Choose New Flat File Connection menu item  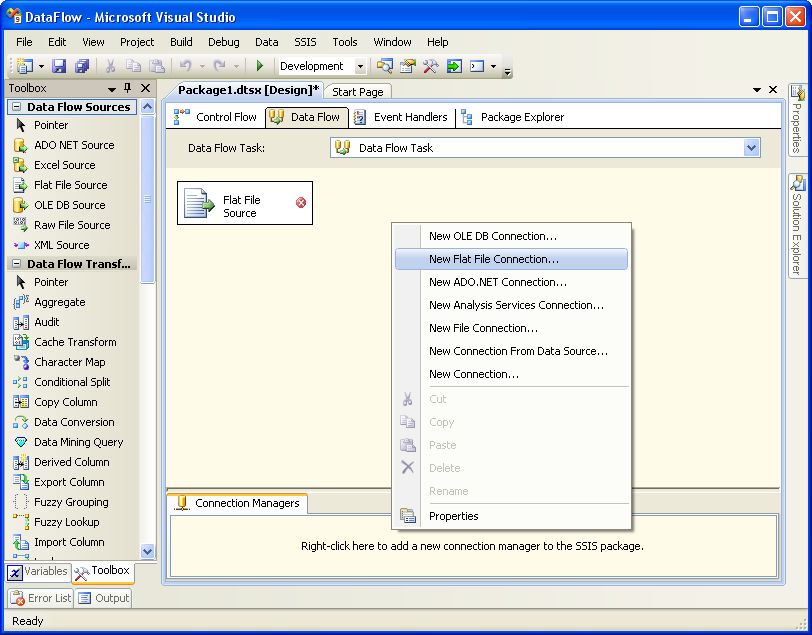pyautogui.click(x=493, y=259)
